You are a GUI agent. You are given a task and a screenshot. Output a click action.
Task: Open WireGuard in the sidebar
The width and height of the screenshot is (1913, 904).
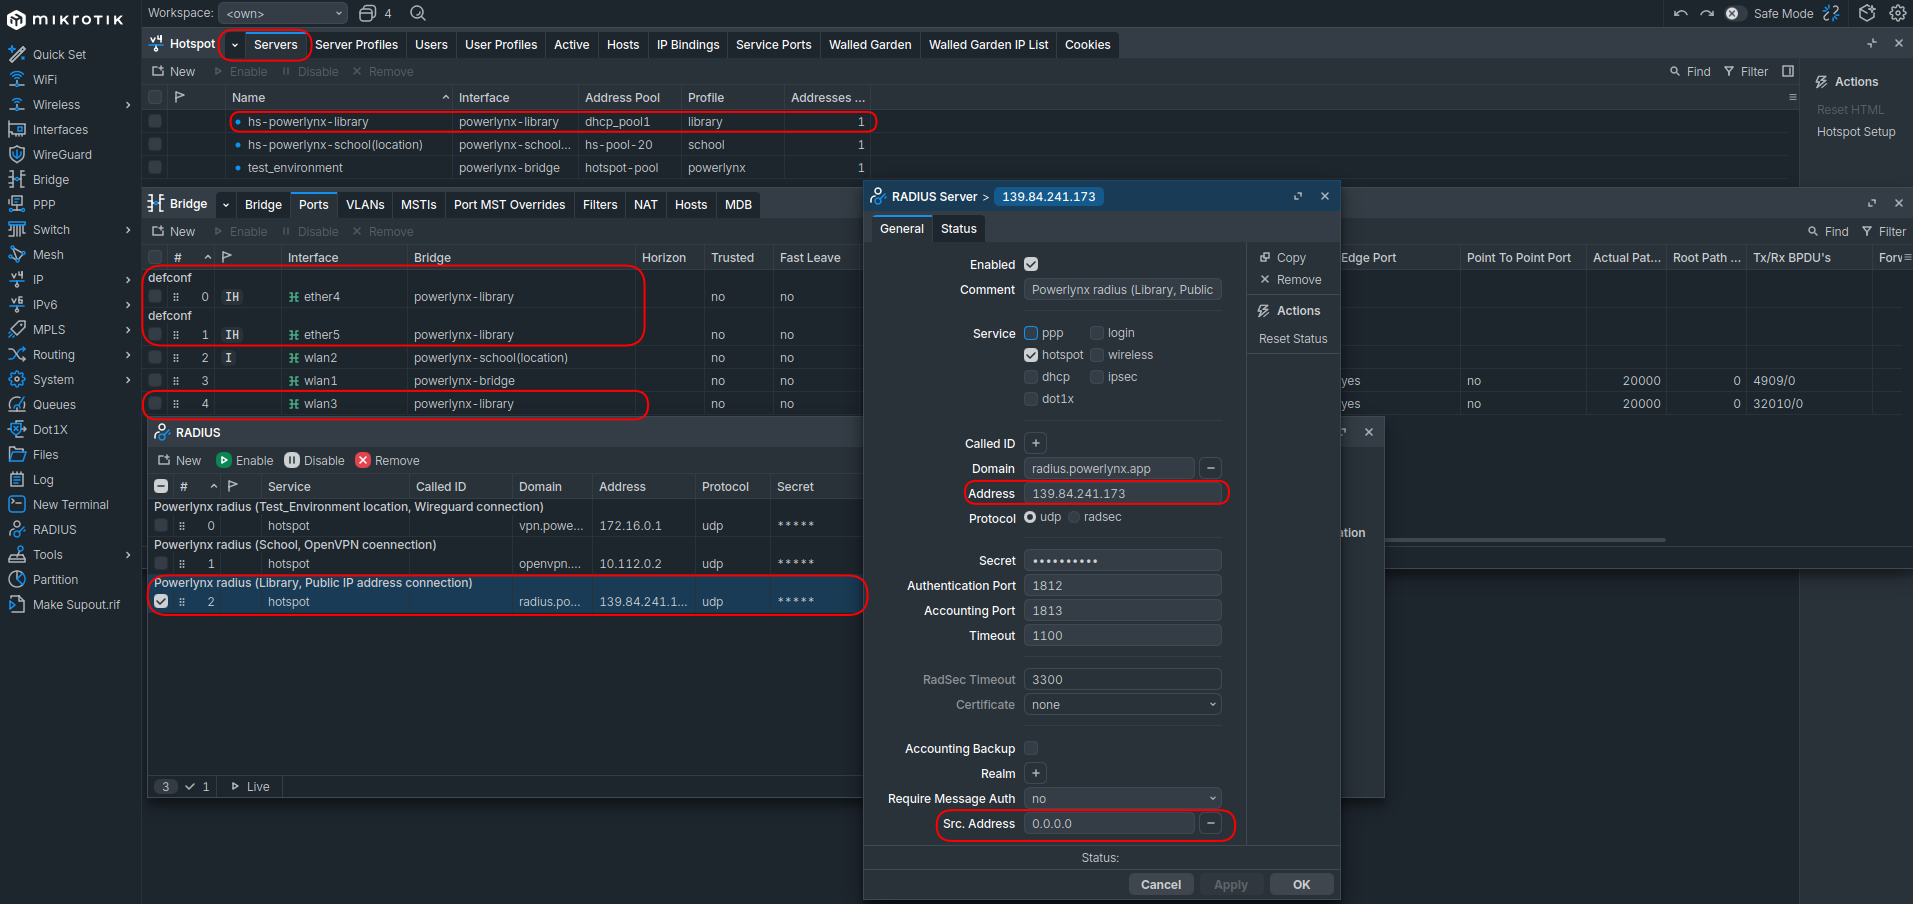[61, 155]
